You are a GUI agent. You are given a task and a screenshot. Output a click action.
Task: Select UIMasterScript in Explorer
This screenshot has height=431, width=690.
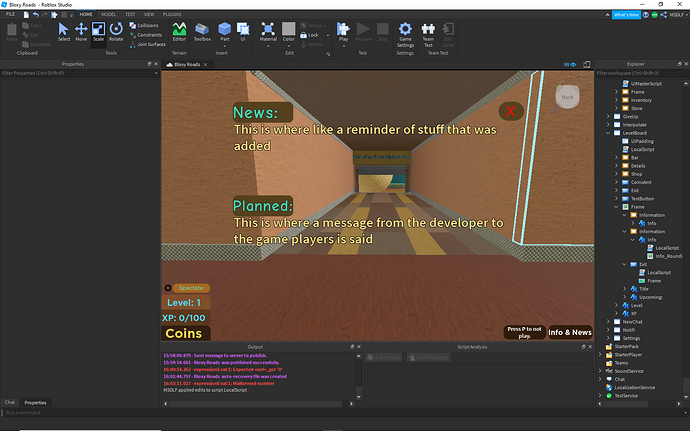pyautogui.click(x=642, y=84)
